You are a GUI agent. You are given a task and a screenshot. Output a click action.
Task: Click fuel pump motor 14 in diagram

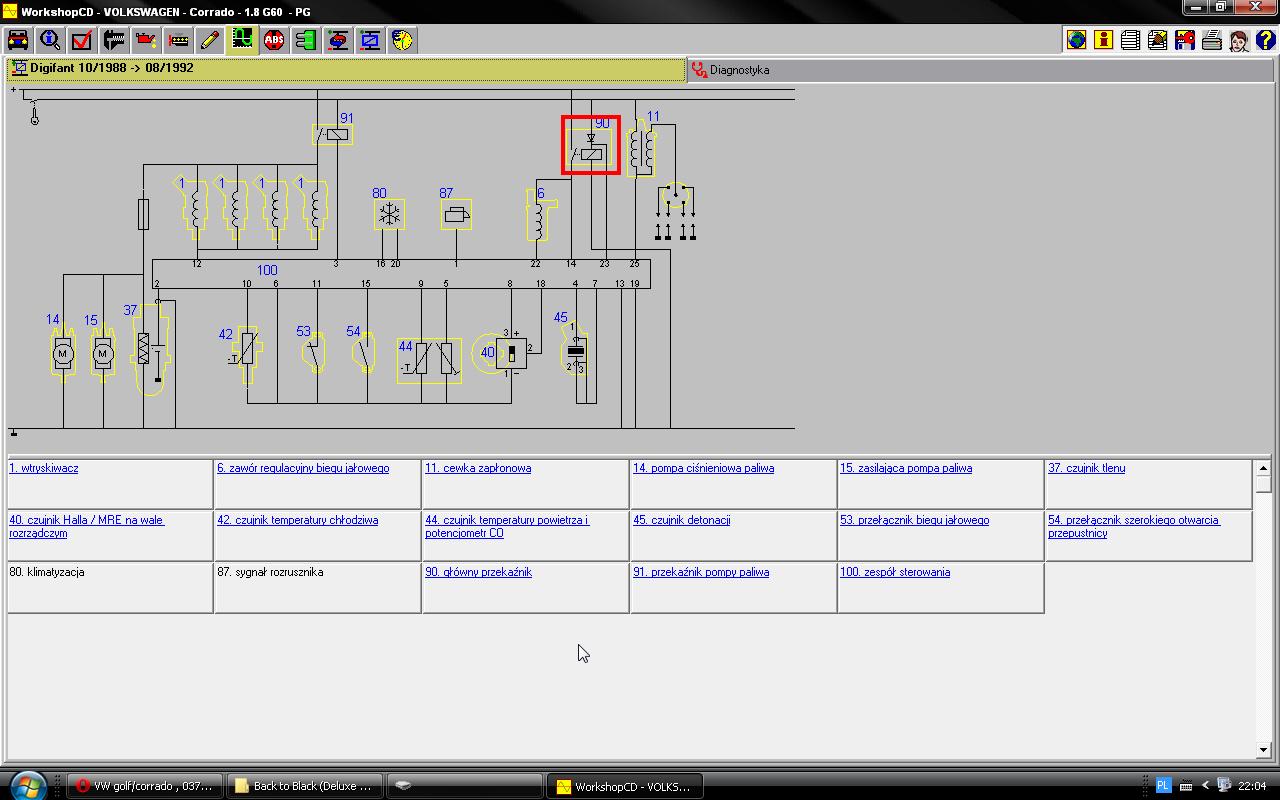63,353
